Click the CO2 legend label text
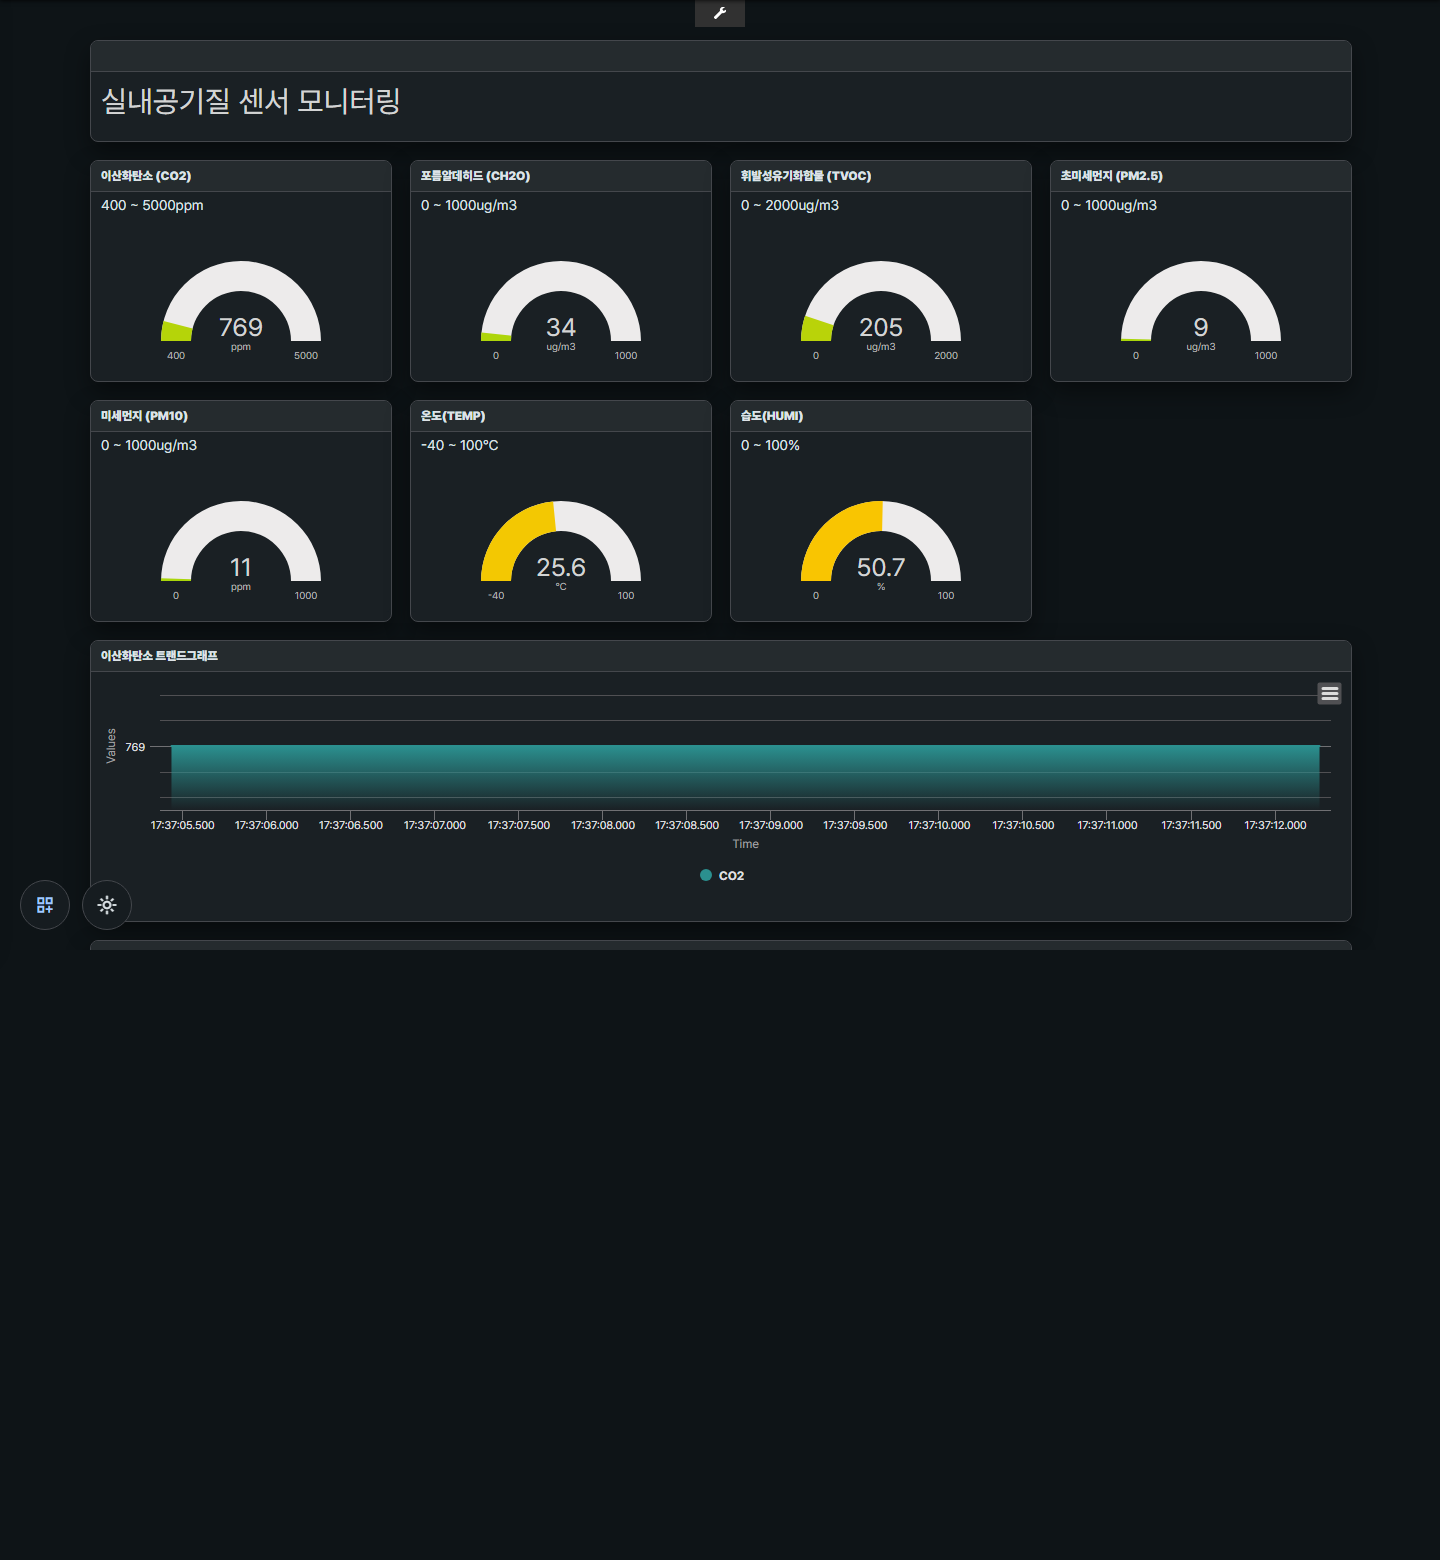 click(x=731, y=876)
